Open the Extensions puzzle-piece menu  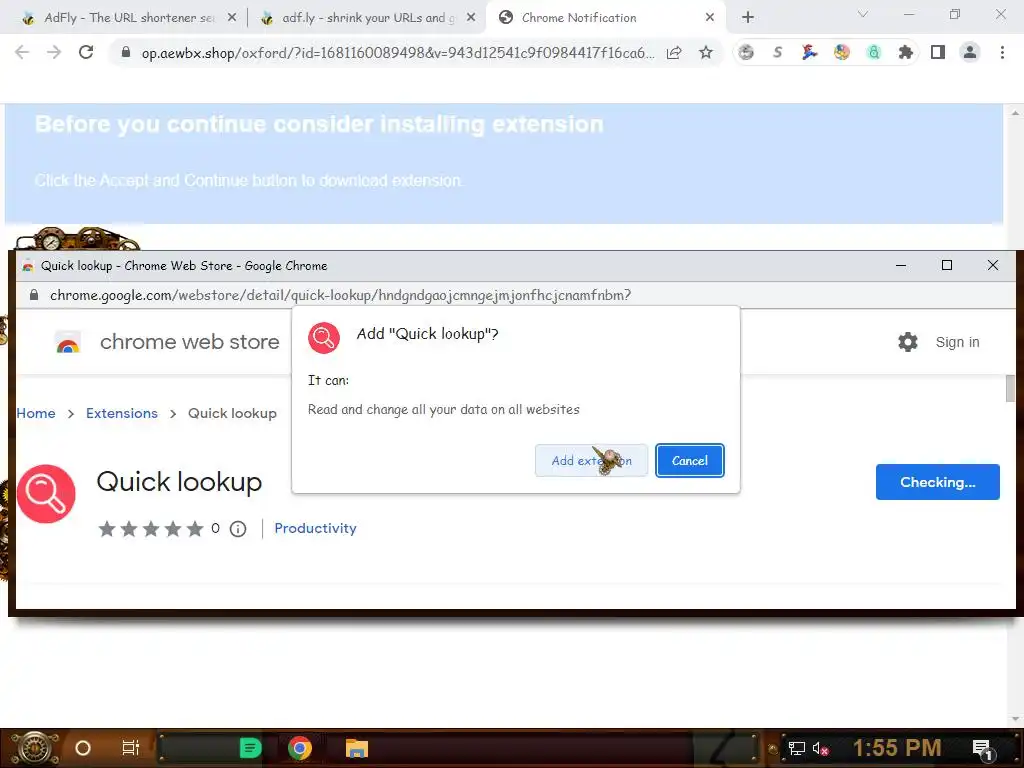point(906,52)
